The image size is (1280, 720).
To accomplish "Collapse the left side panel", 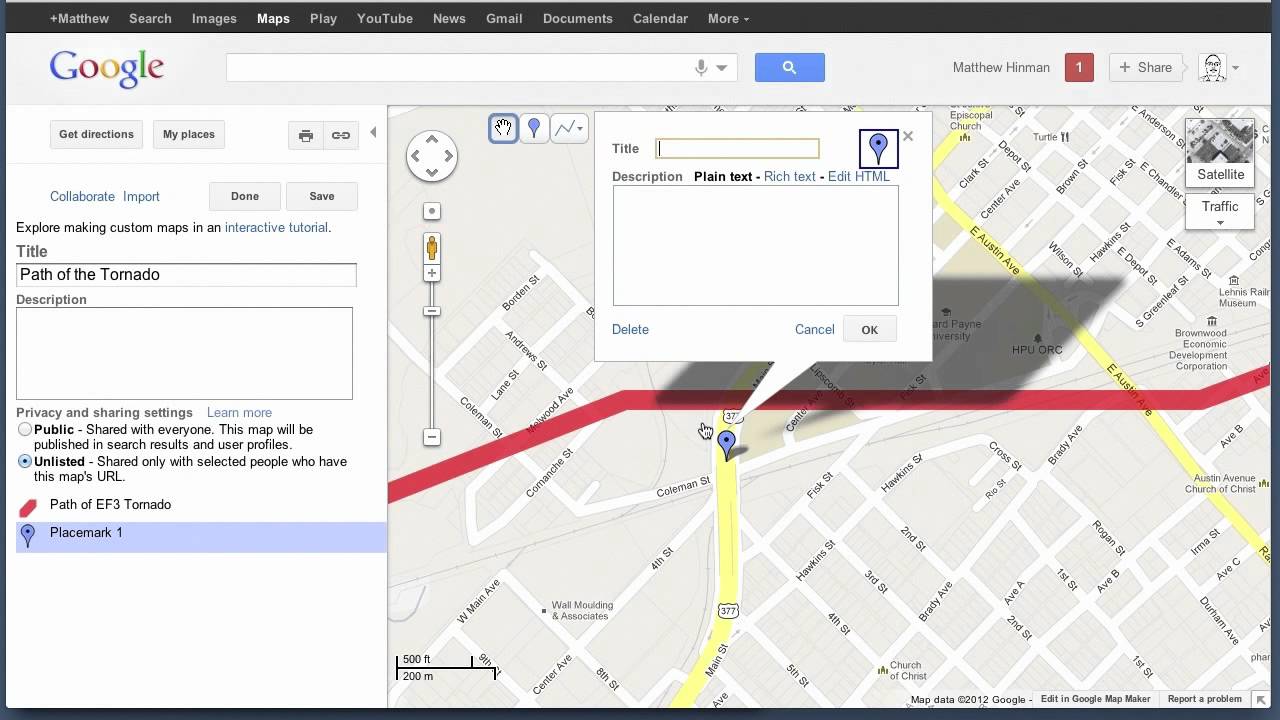I will [x=373, y=133].
